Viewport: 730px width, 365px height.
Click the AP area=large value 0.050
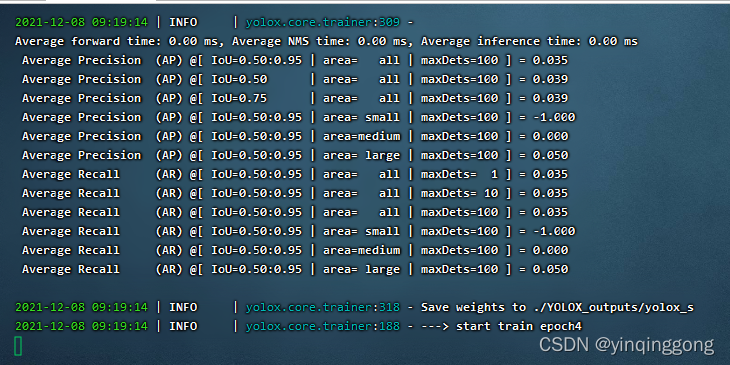pyautogui.click(x=551, y=155)
